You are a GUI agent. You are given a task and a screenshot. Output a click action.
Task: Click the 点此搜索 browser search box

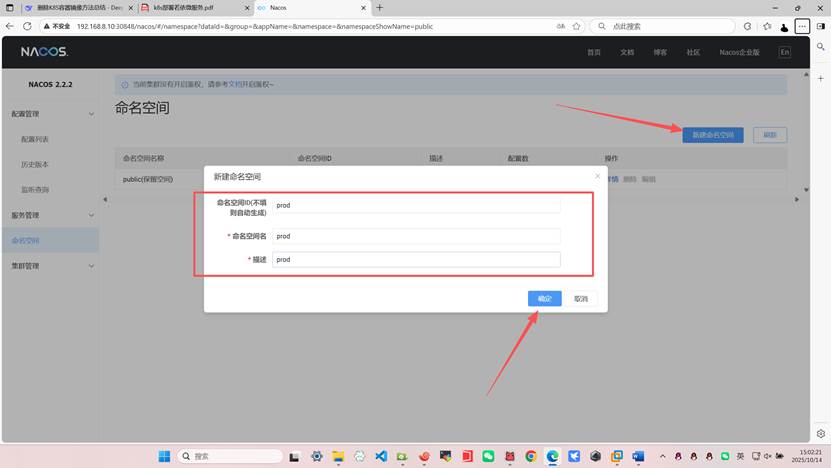pos(662,26)
